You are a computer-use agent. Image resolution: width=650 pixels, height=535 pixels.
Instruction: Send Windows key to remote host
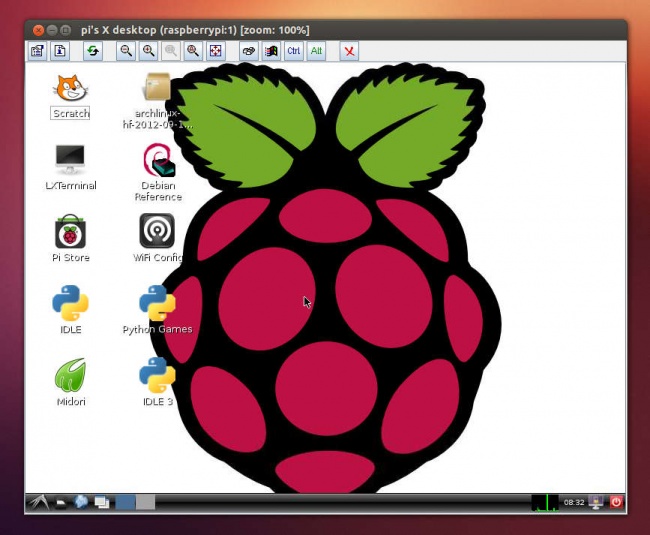(x=271, y=51)
